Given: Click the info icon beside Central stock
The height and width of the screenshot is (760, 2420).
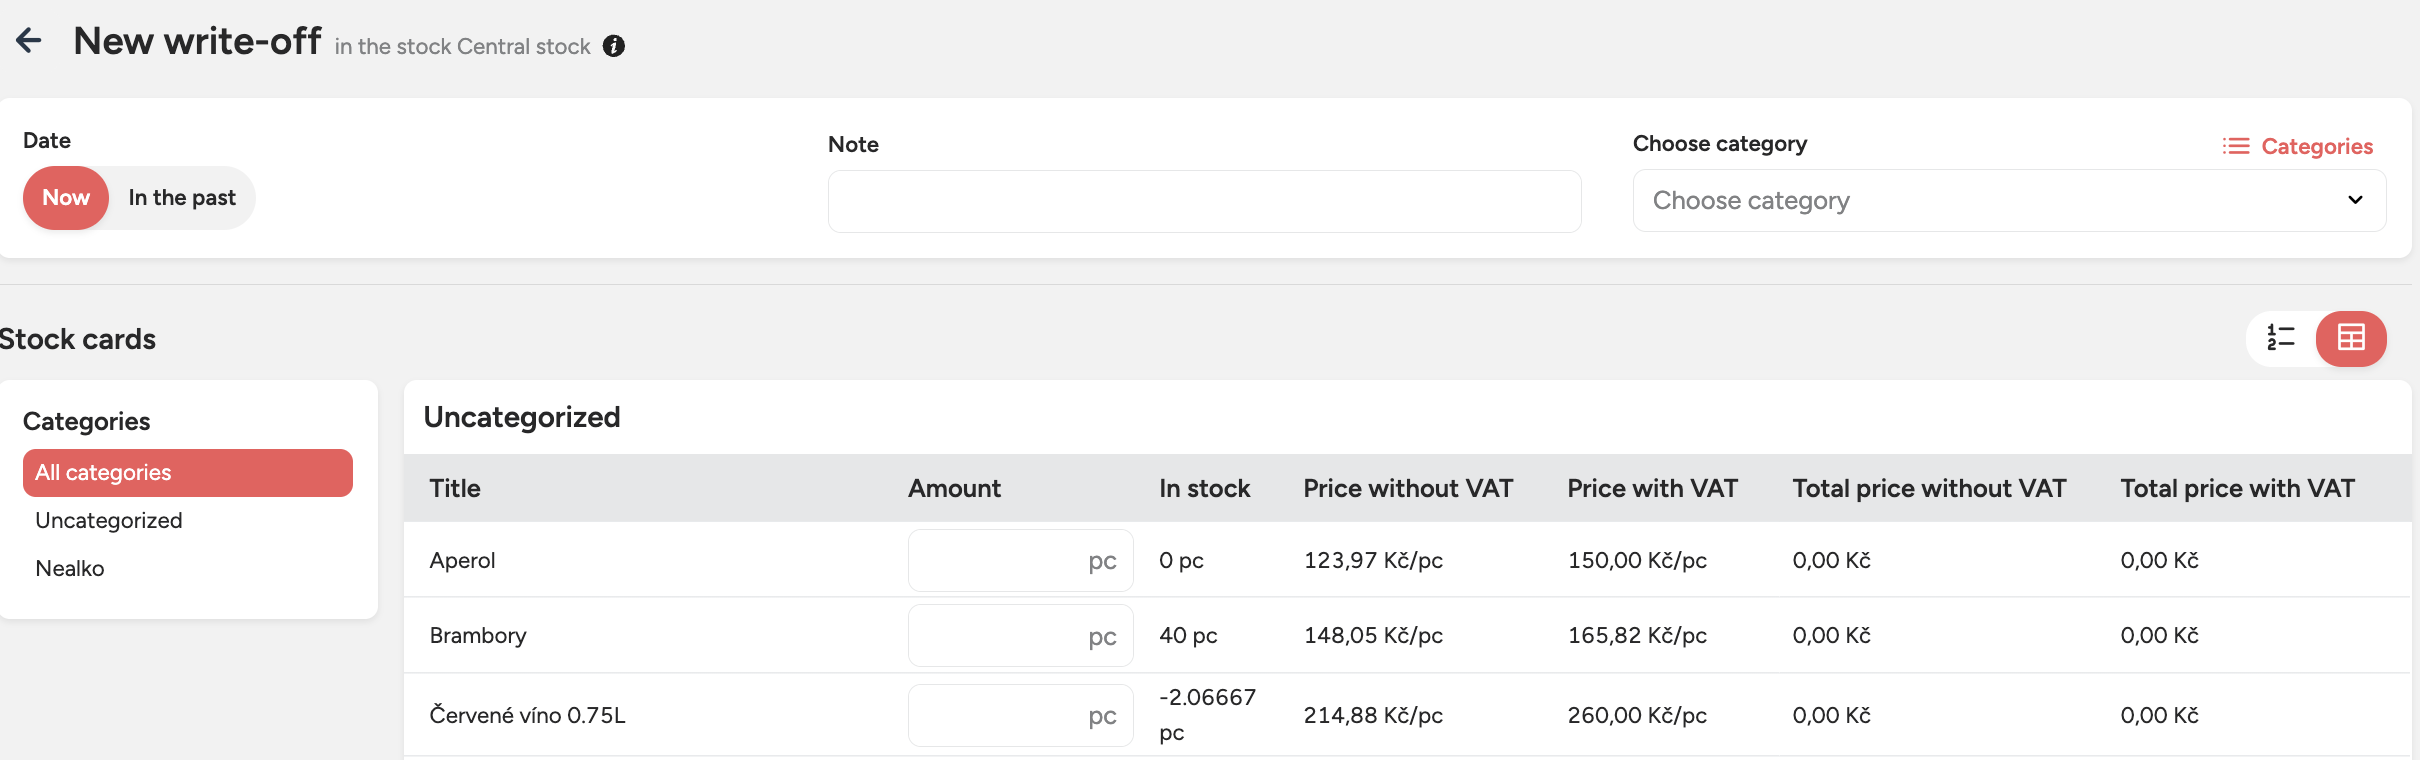Looking at the screenshot, I should (x=614, y=46).
